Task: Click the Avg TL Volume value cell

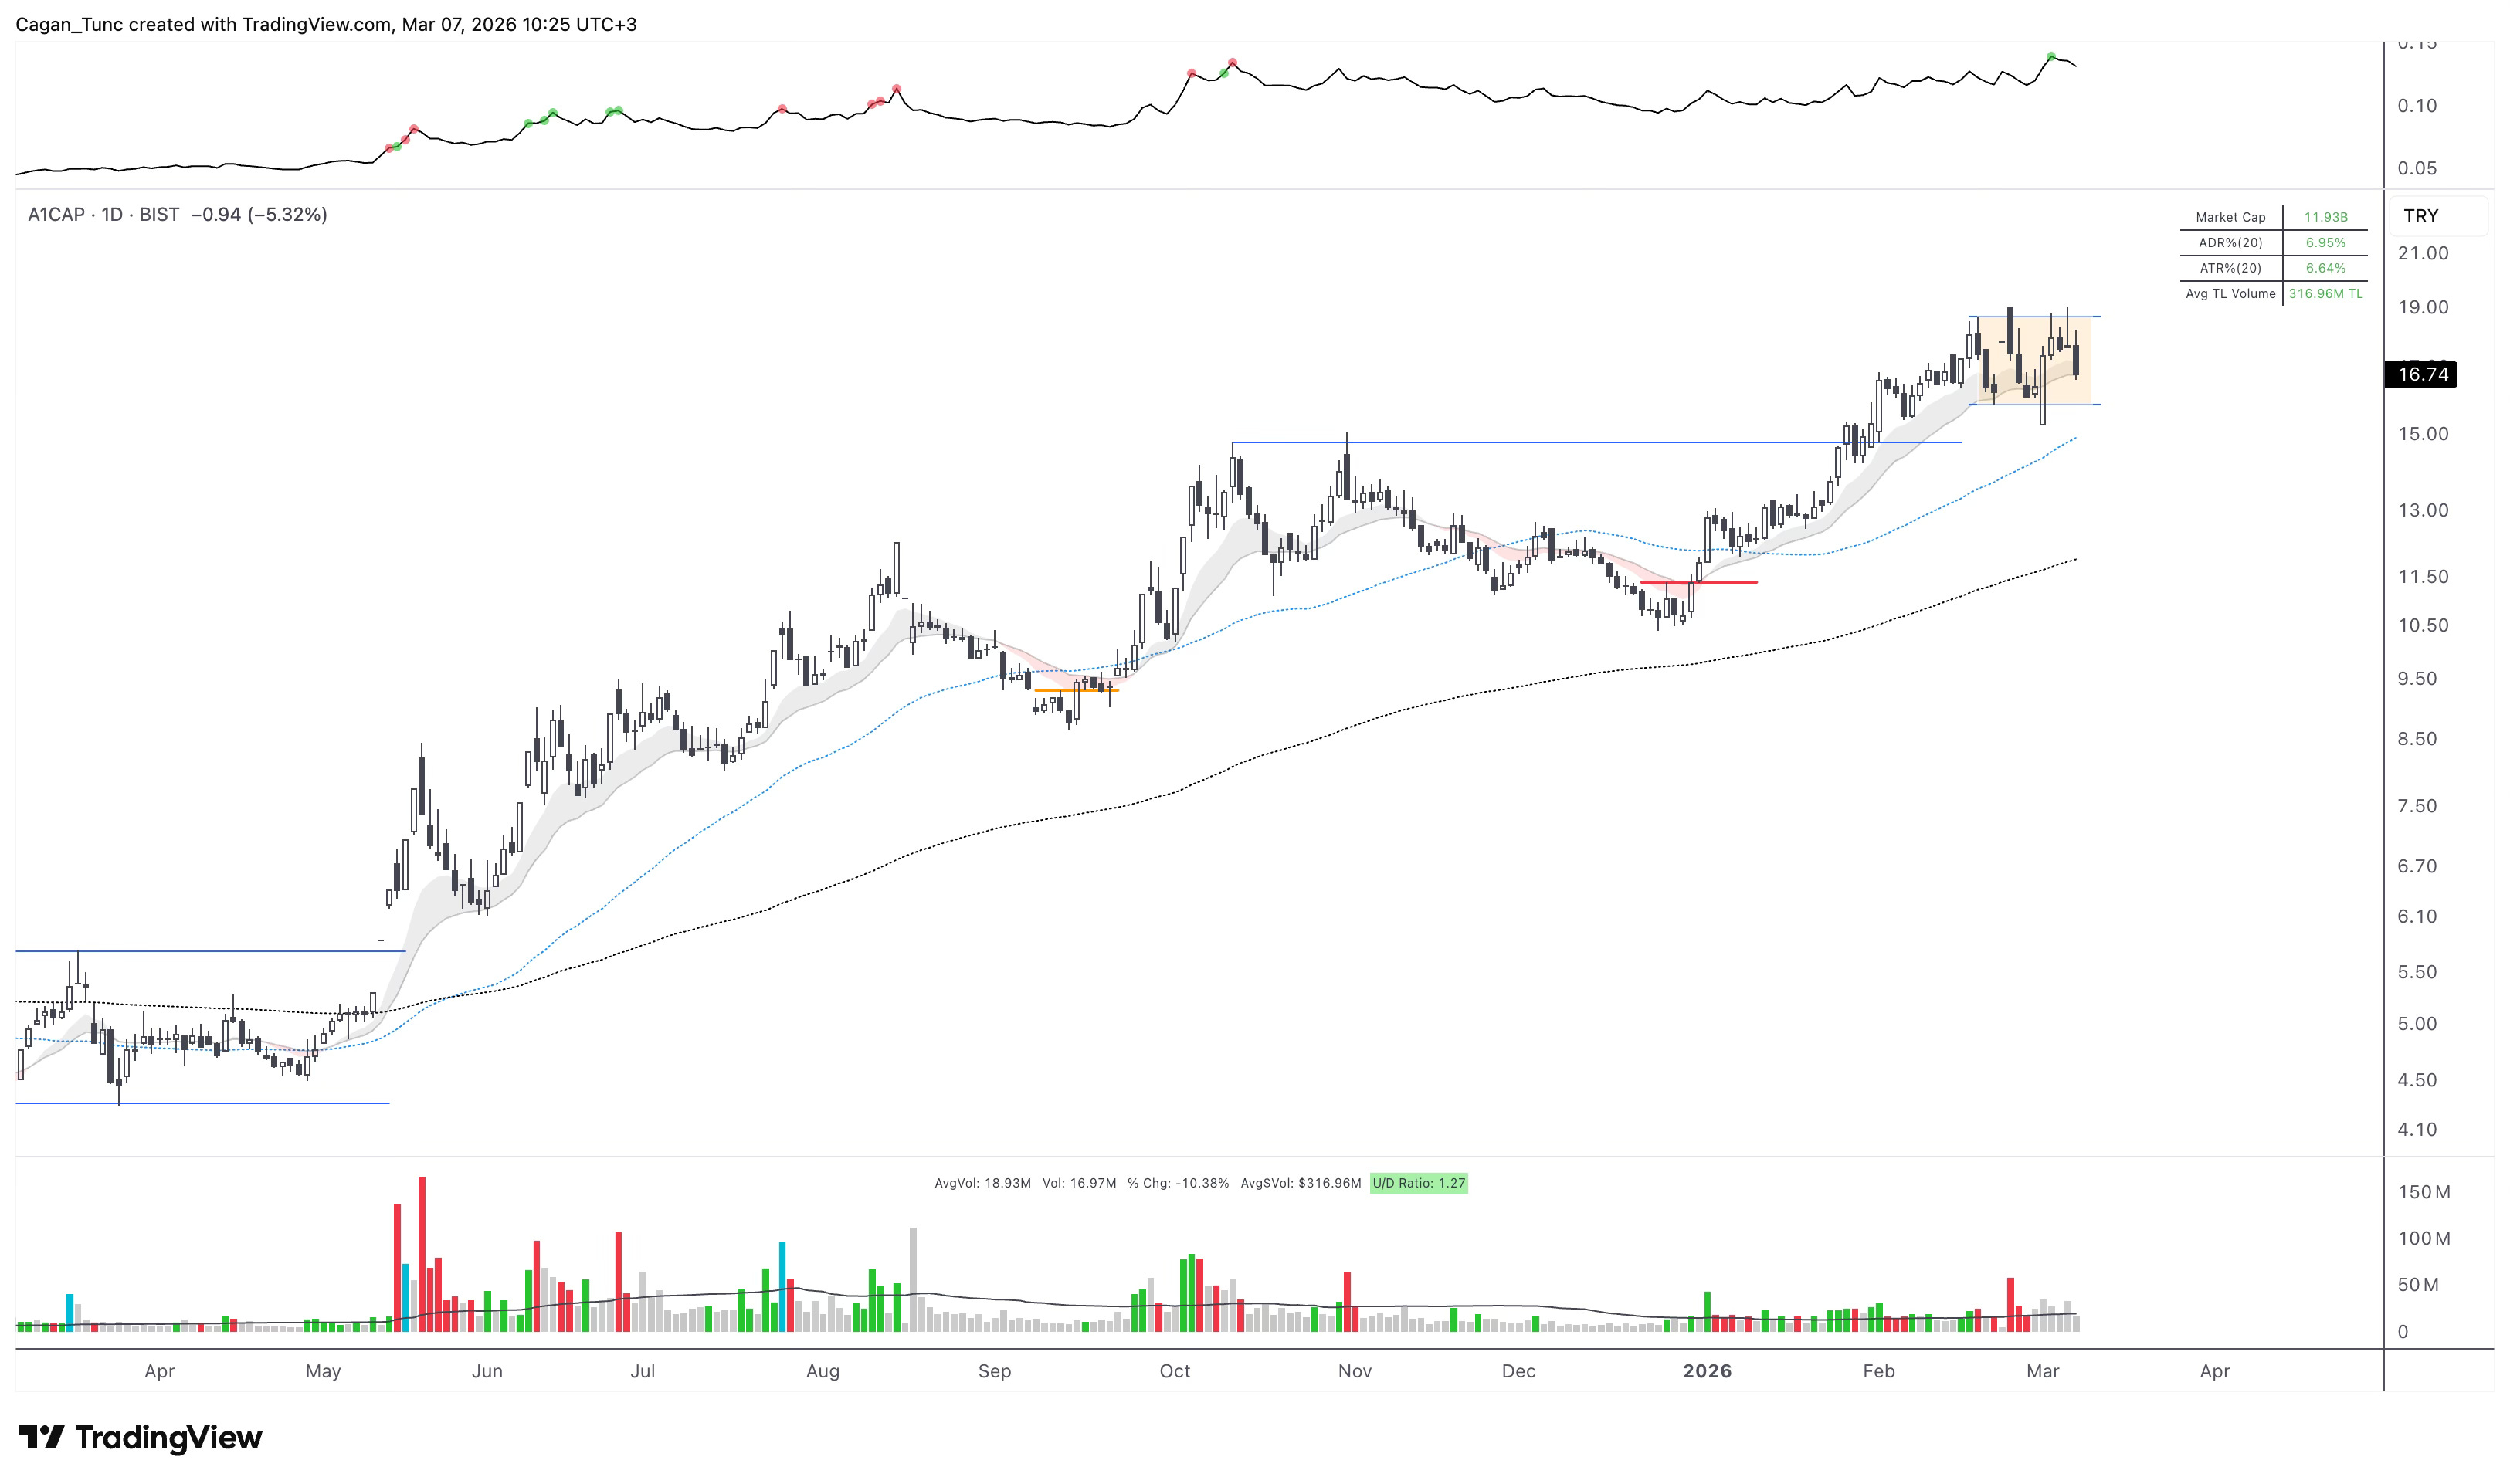Action: click(2325, 294)
